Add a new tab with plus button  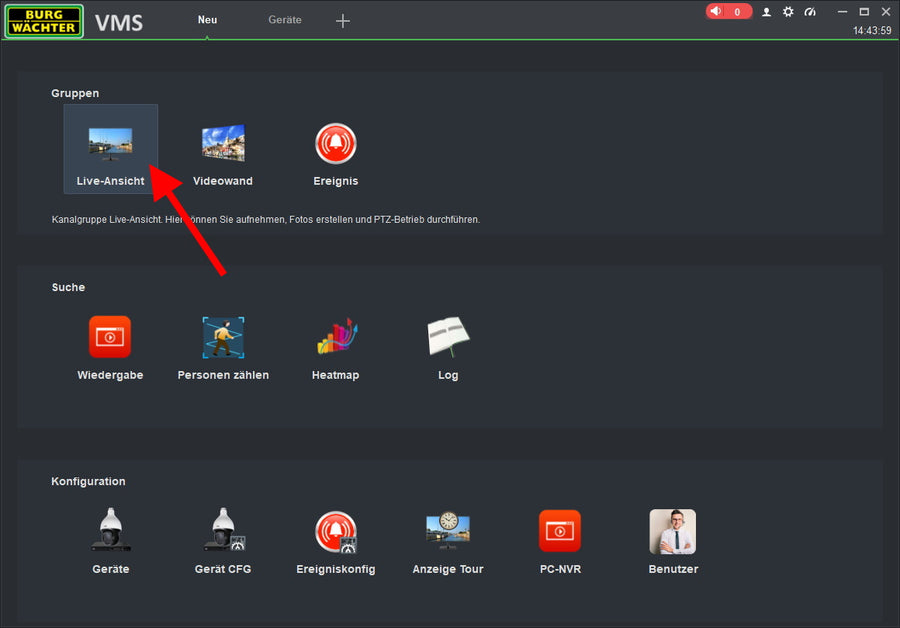pos(343,21)
